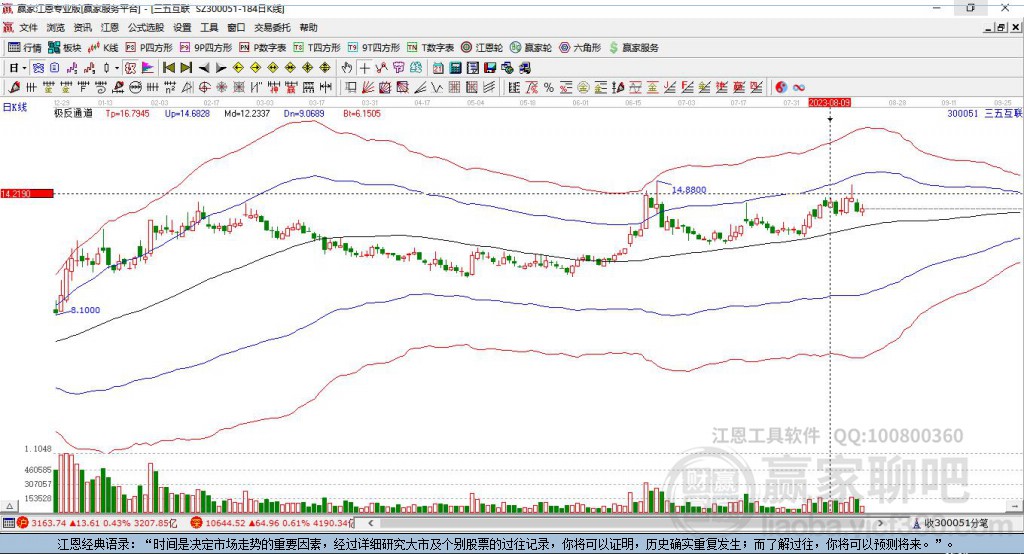Click the 14.8800 high price annotation
Screen dimensions: 1024x554
[689, 190]
